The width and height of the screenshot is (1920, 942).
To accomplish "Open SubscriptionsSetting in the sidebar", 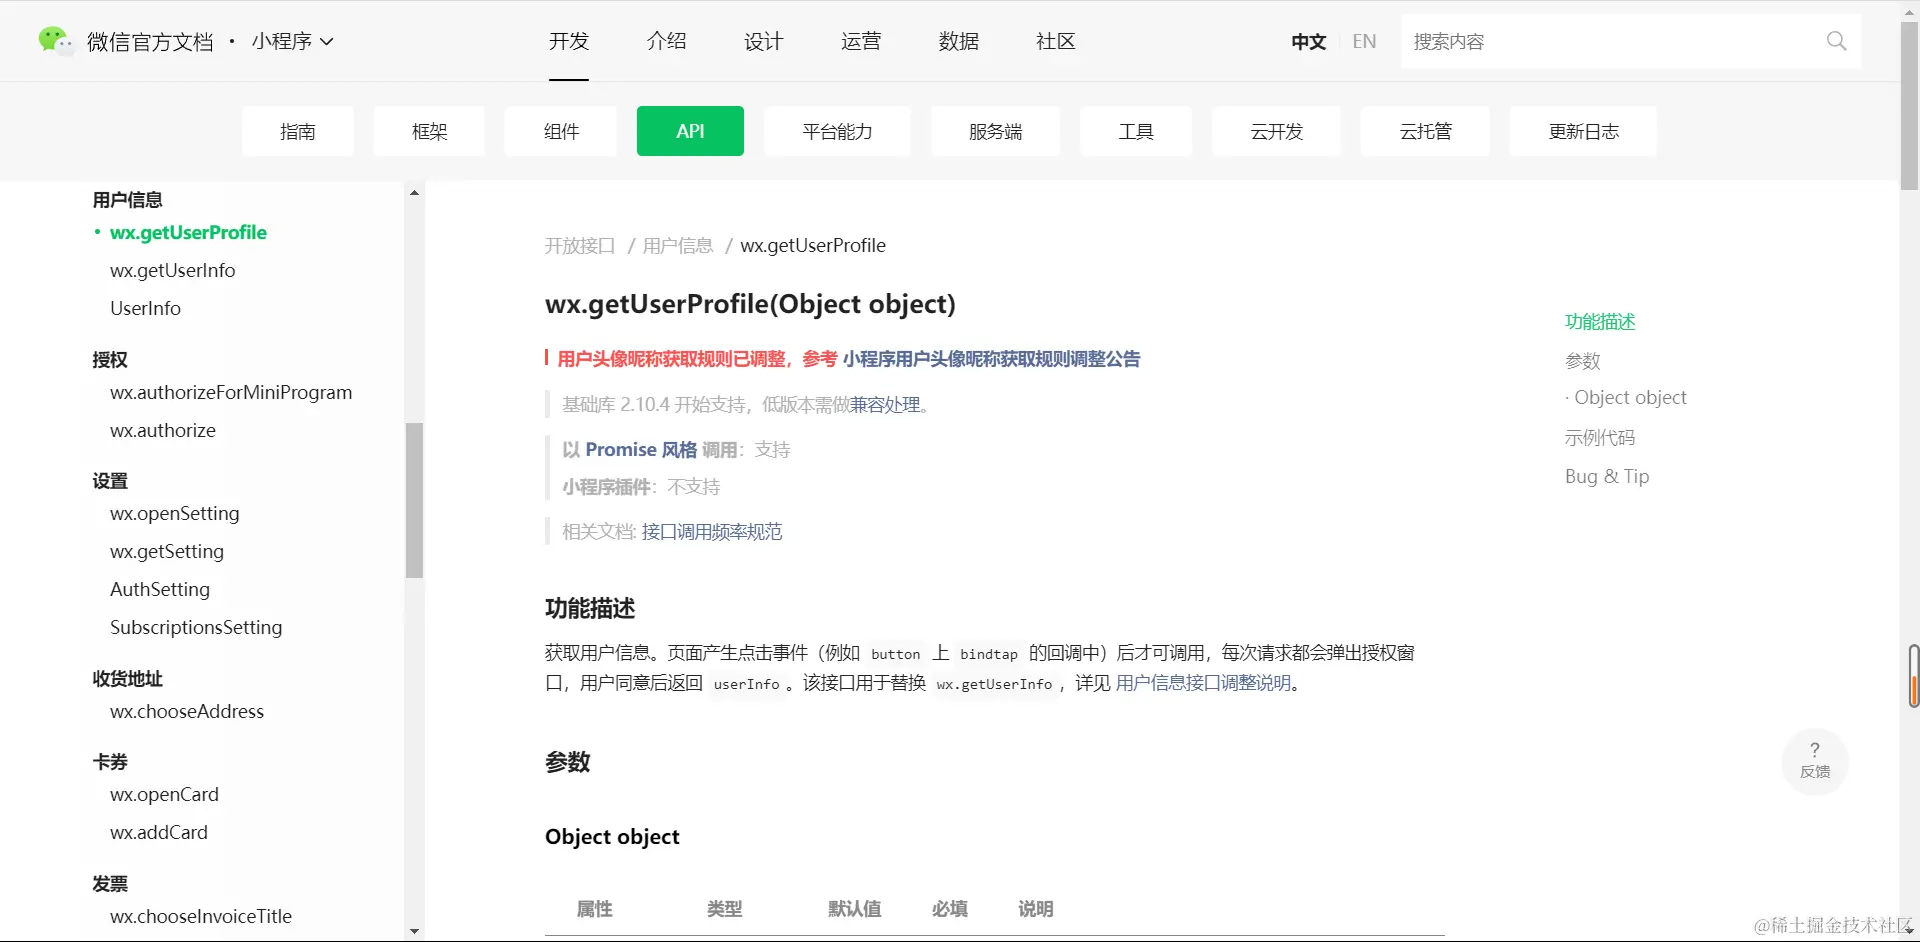I will coord(196,627).
